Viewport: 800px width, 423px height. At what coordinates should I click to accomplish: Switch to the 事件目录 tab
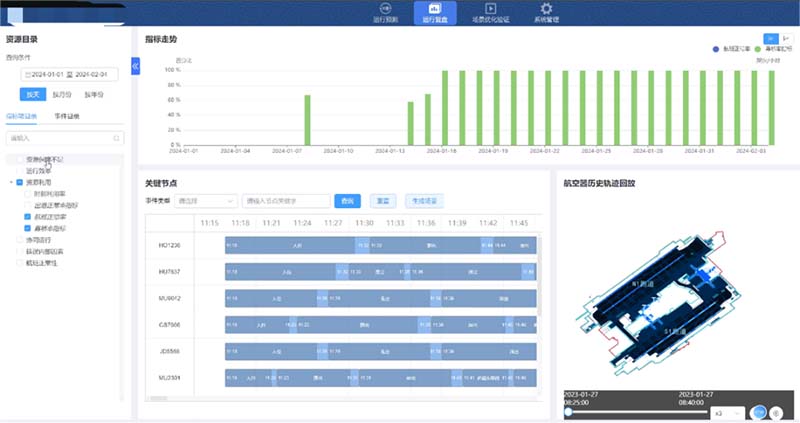pos(67,117)
